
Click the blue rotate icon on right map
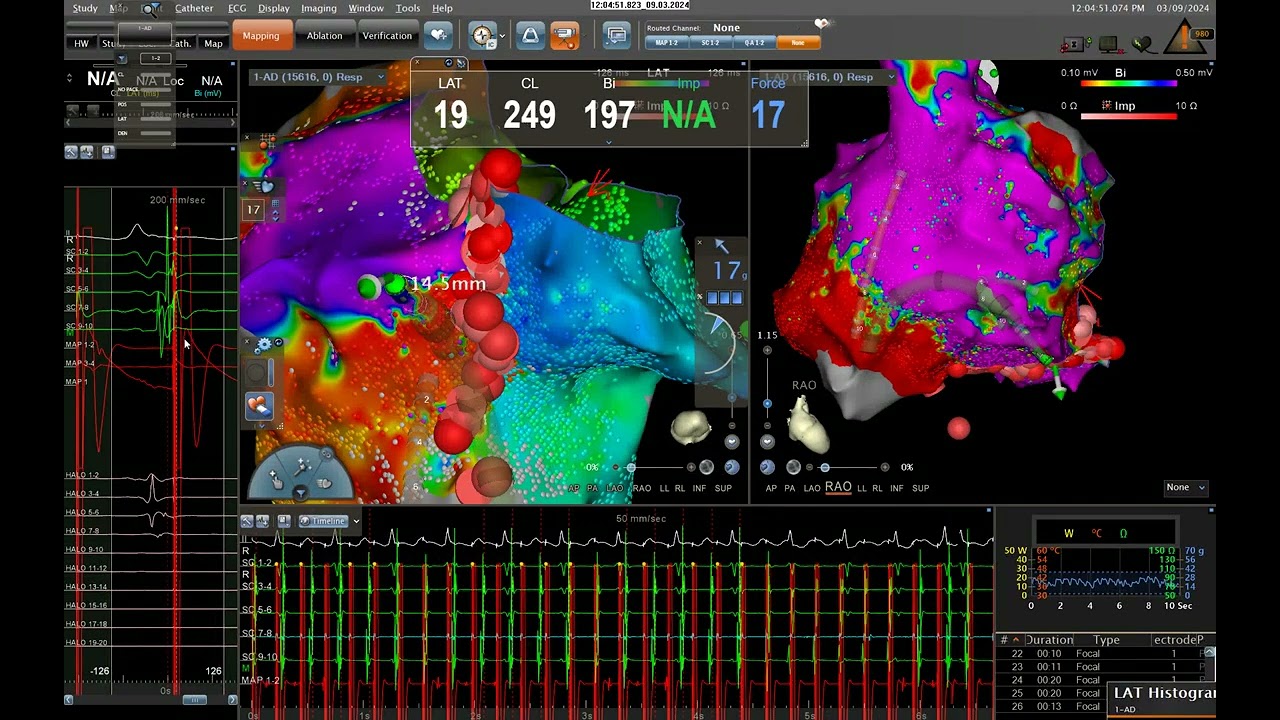767,467
